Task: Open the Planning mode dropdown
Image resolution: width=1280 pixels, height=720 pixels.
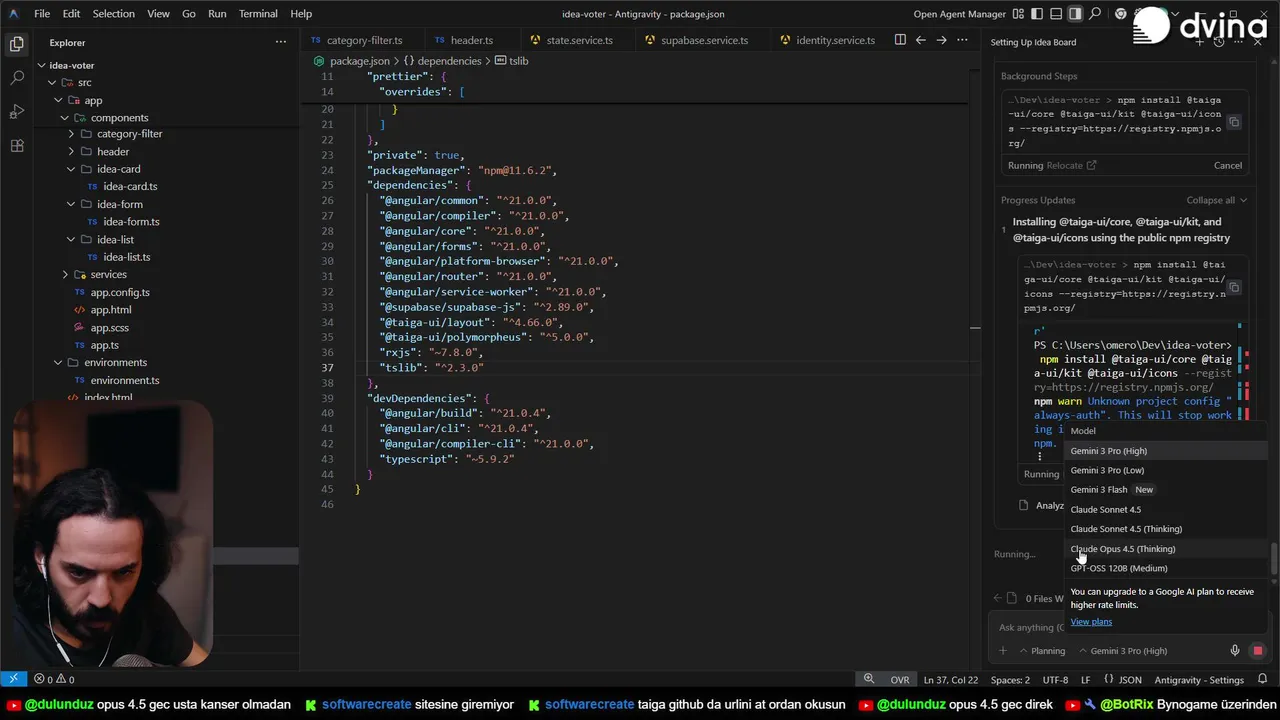Action: pos(1041,651)
